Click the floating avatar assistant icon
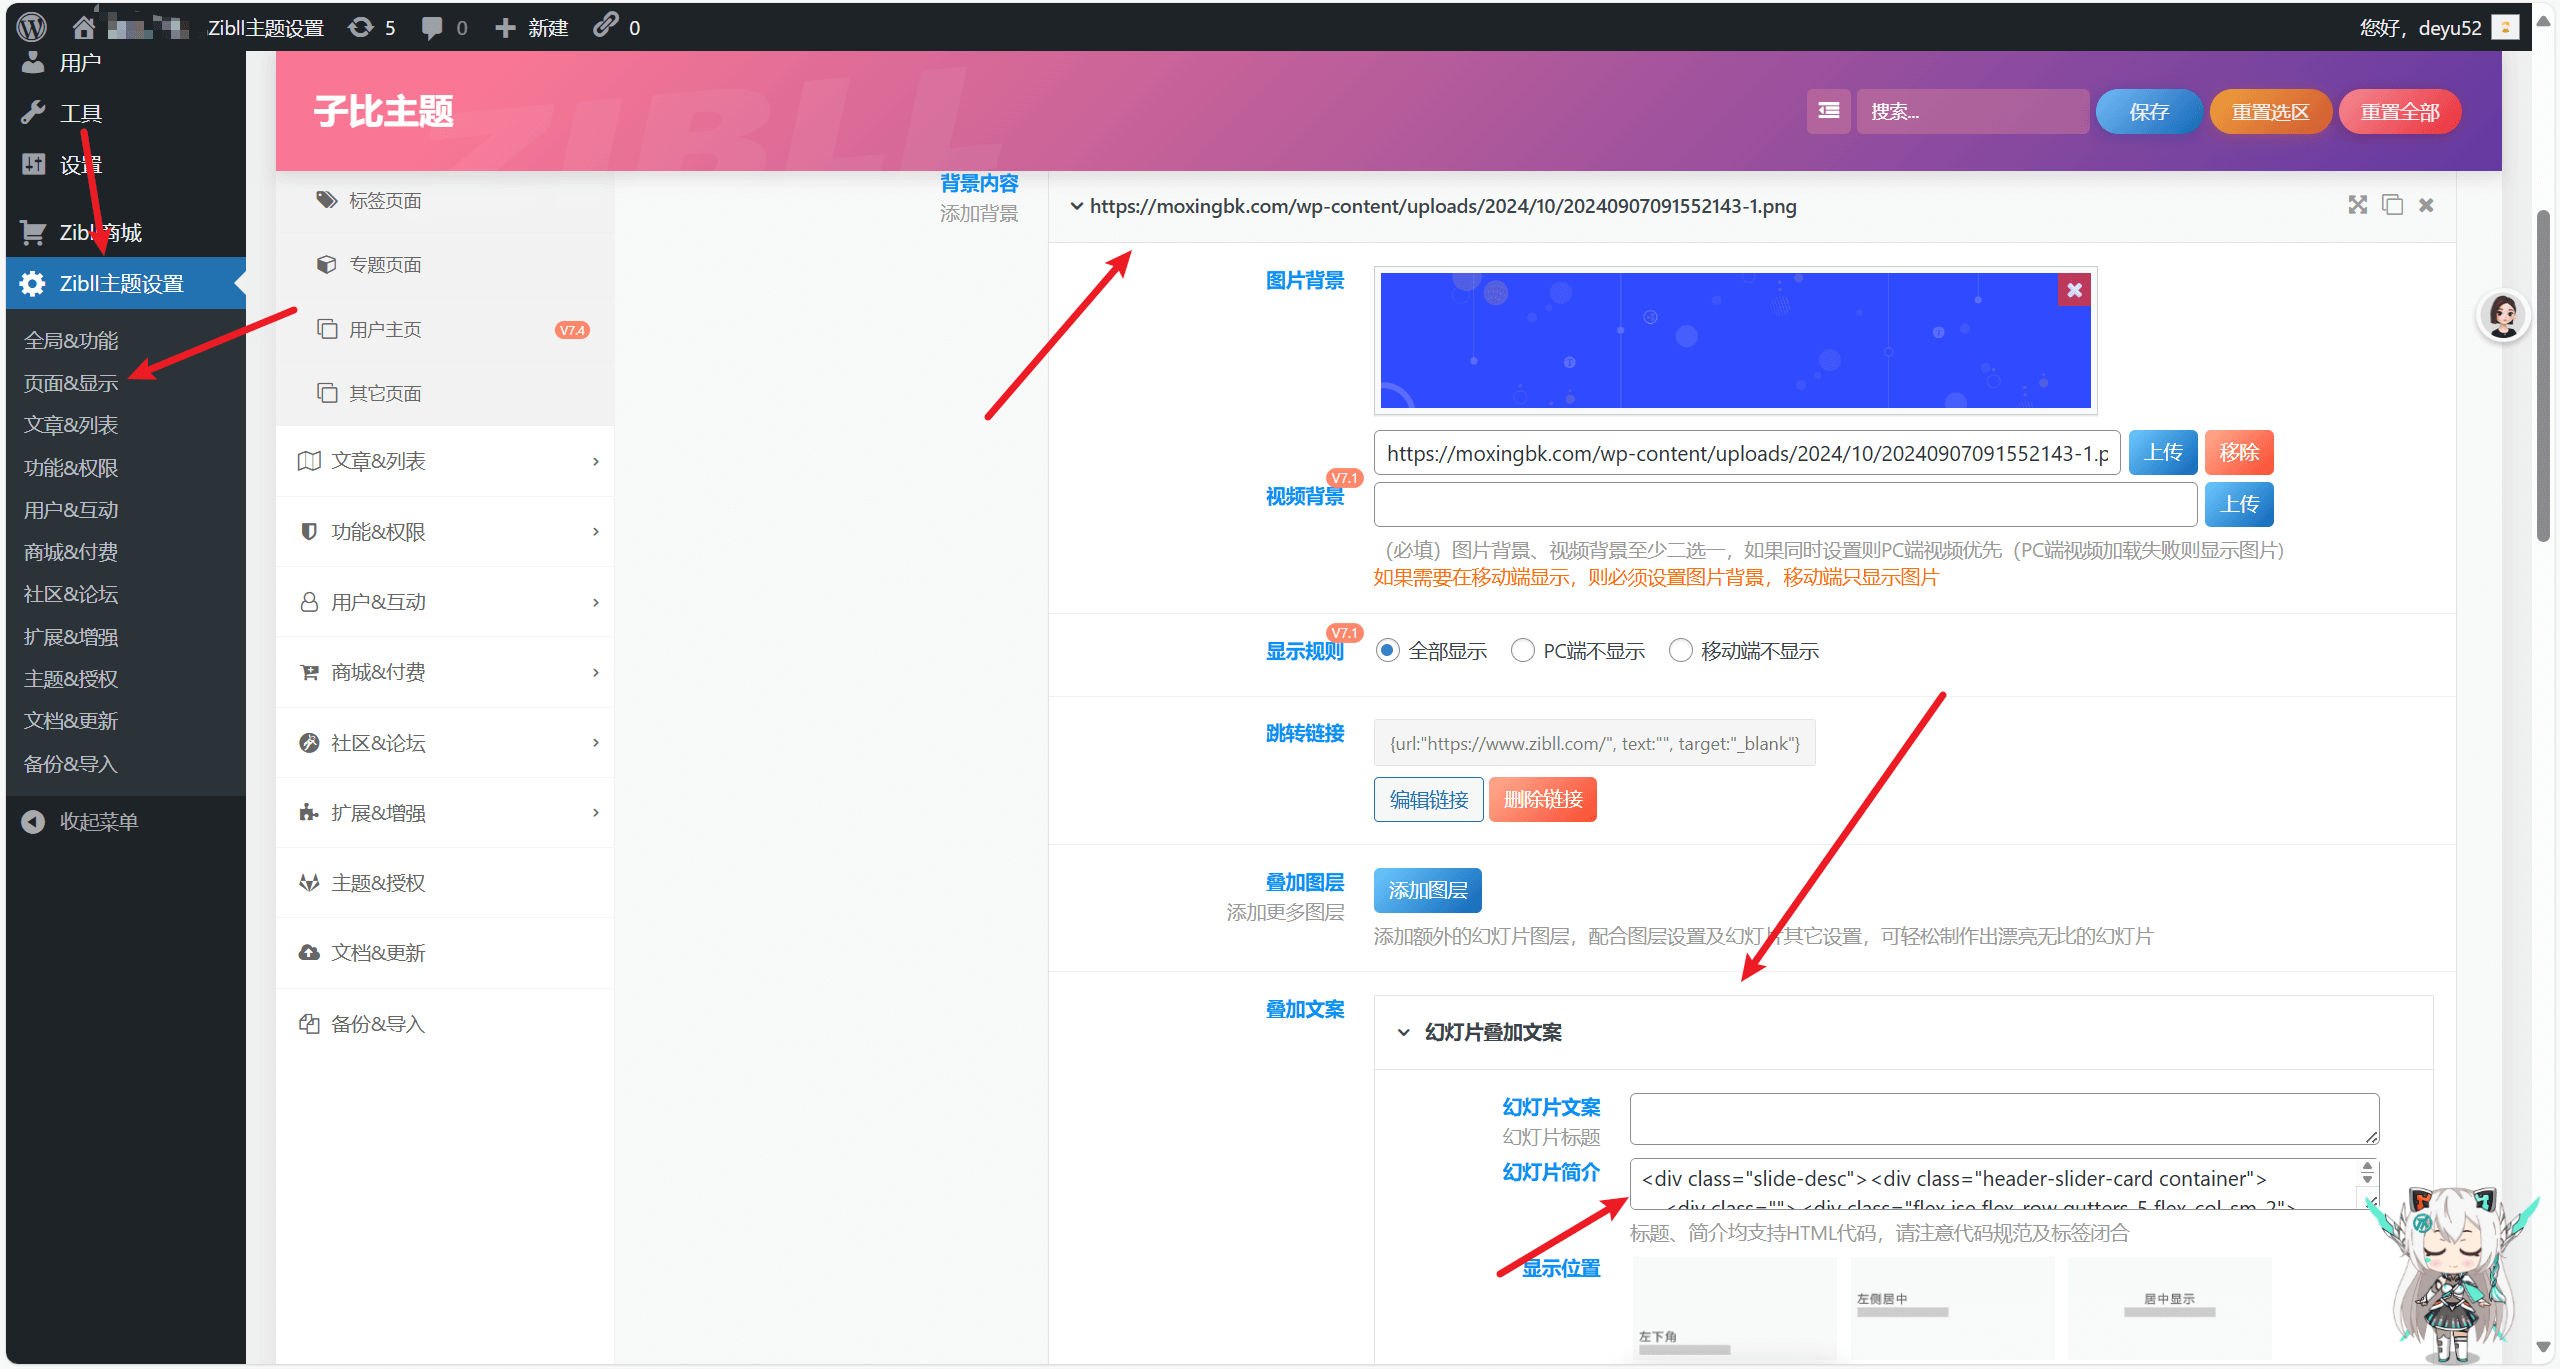The width and height of the screenshot is (2560, 1369). (2503, 317)
